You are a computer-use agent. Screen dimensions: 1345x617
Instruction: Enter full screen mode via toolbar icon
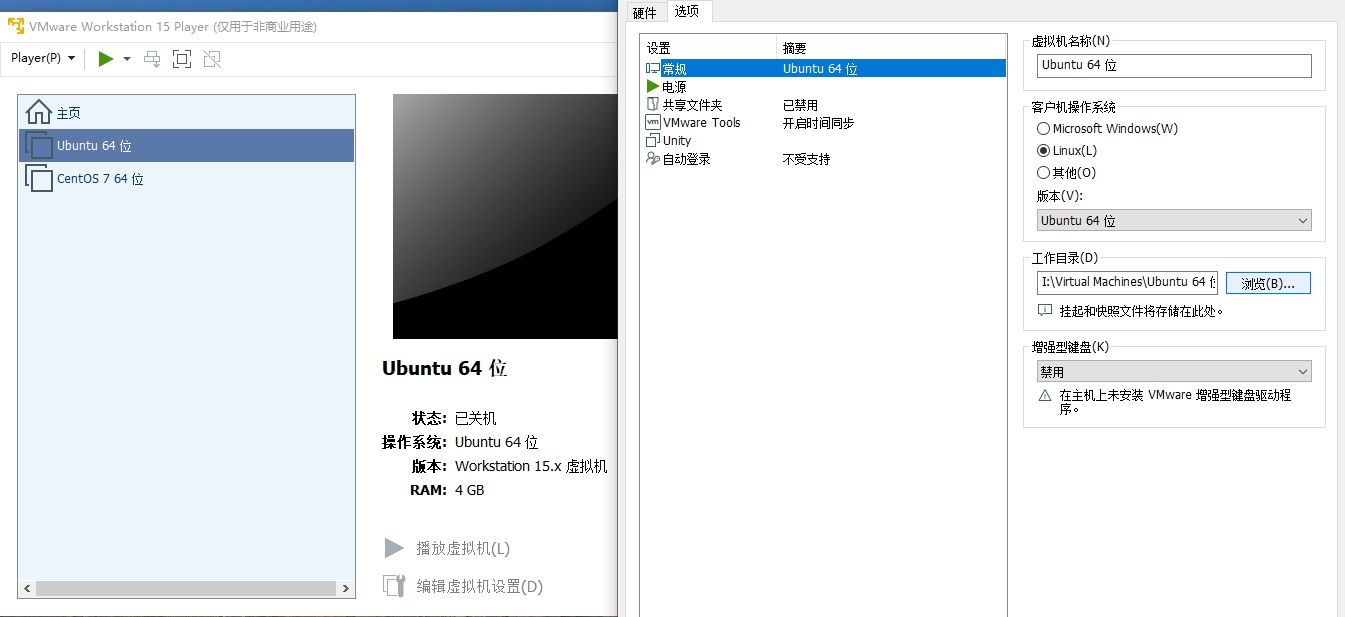point(182,59)
